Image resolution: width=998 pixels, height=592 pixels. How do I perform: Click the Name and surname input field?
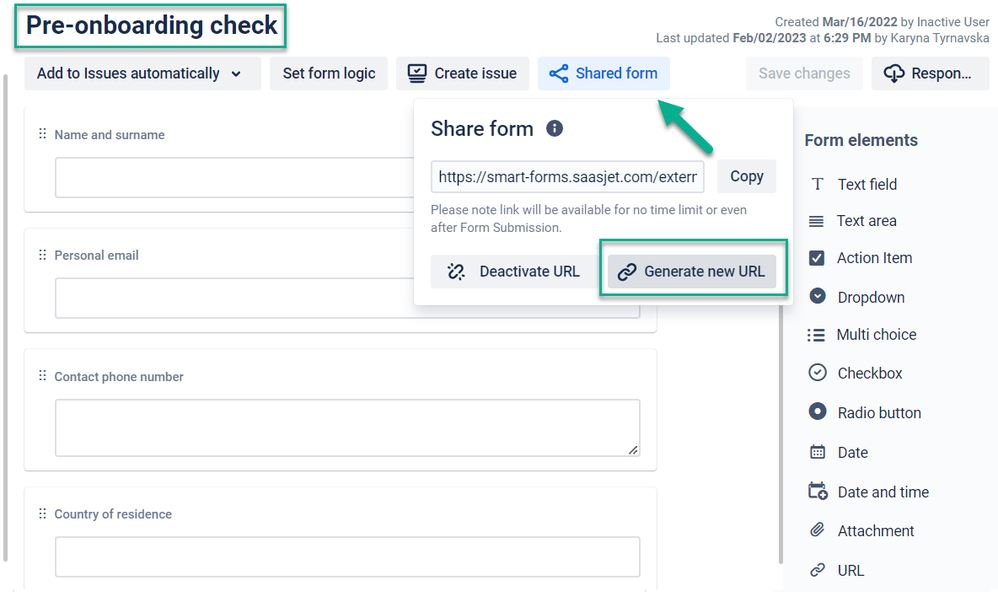pyautogui.click(x=234, y=178)
